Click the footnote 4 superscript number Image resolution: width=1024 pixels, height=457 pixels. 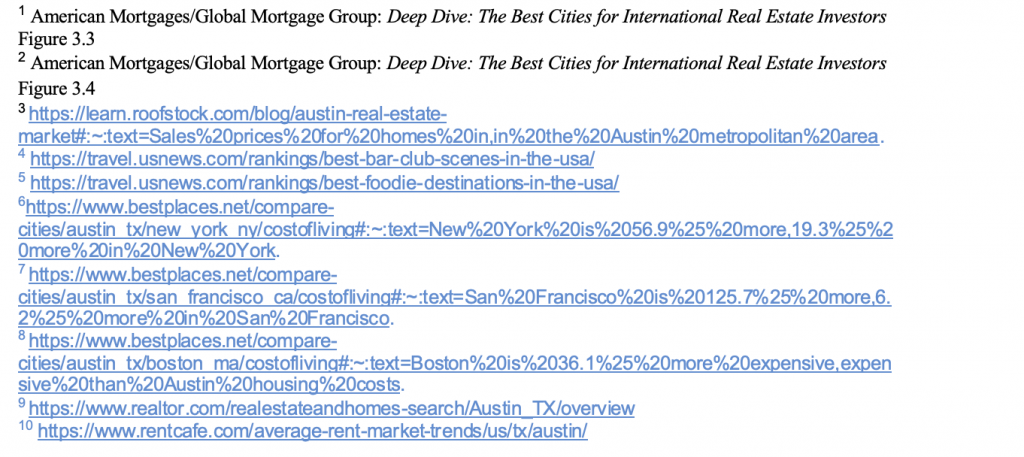point(22,155)
